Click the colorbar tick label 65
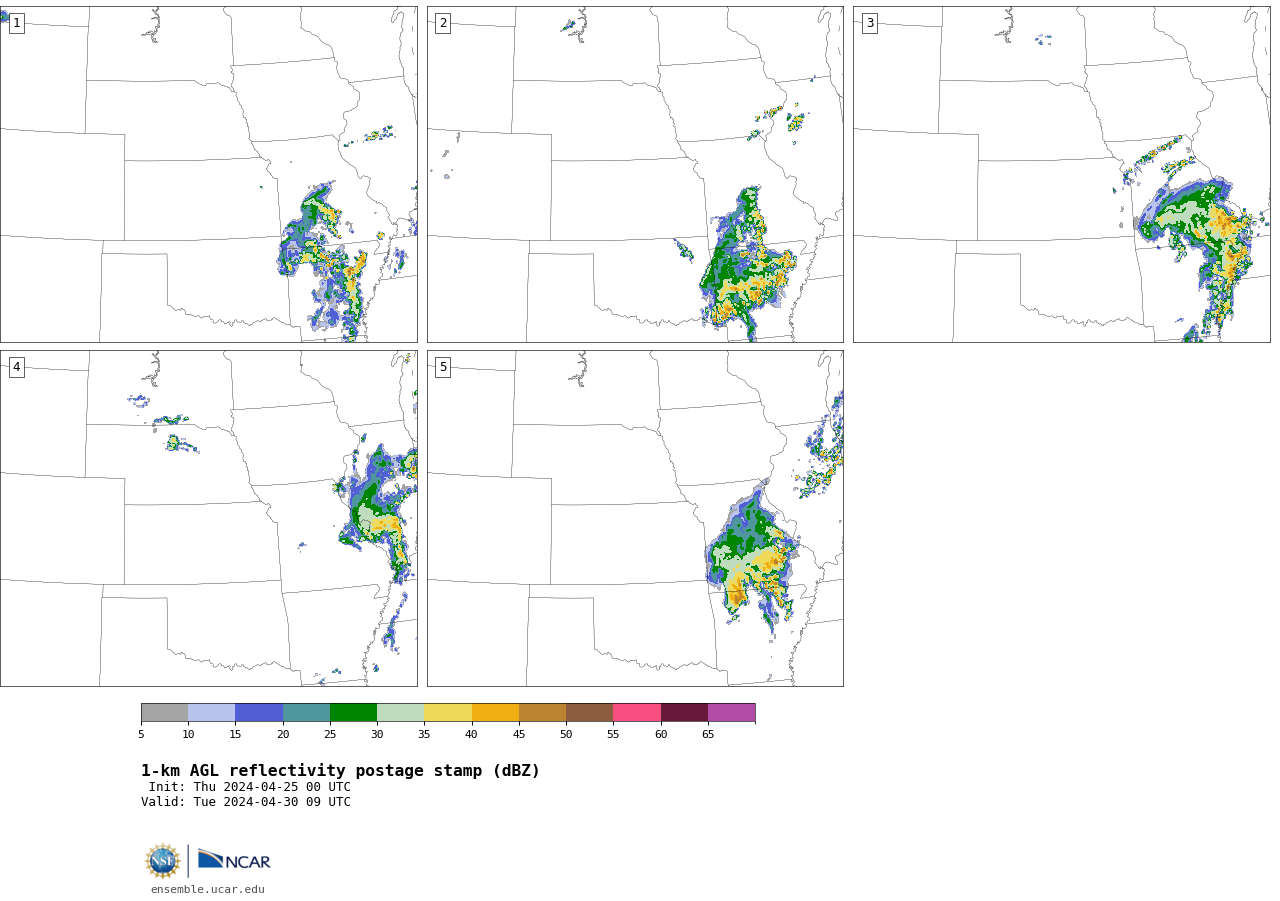Viewport: 1280px width, 901px height. click(708, 735)
